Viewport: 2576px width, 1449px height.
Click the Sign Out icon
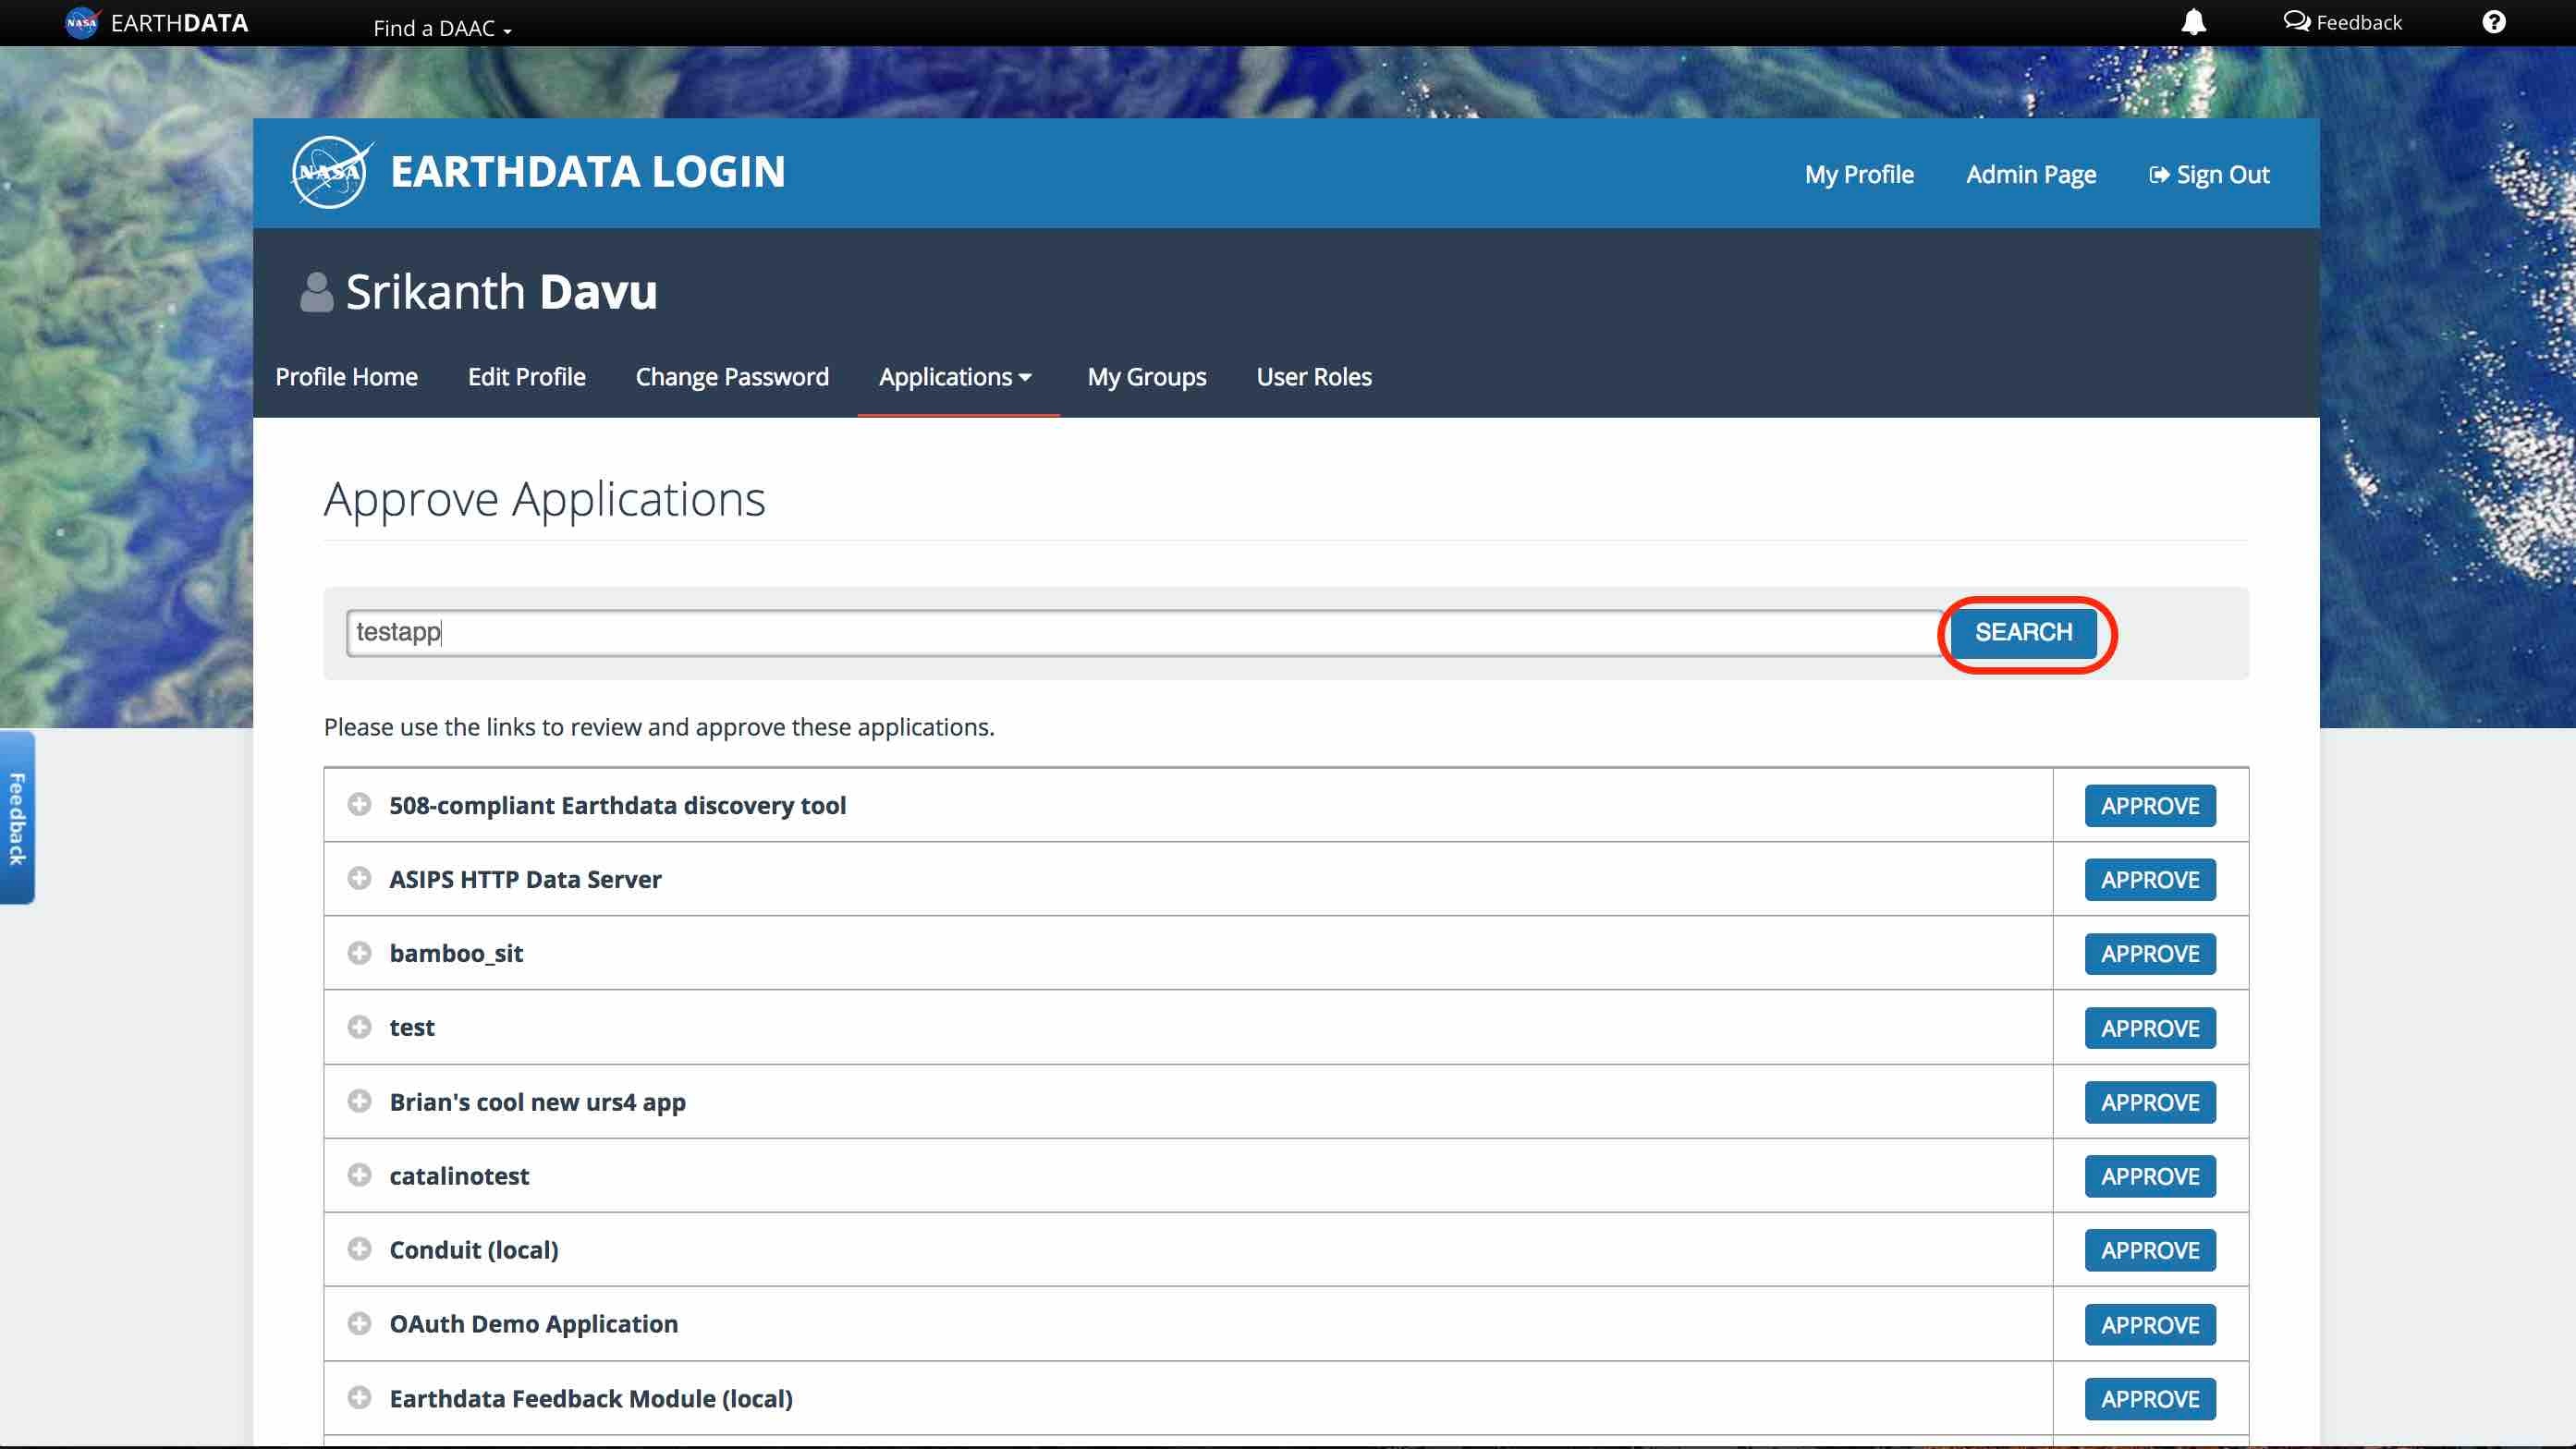pos(2156,174)
